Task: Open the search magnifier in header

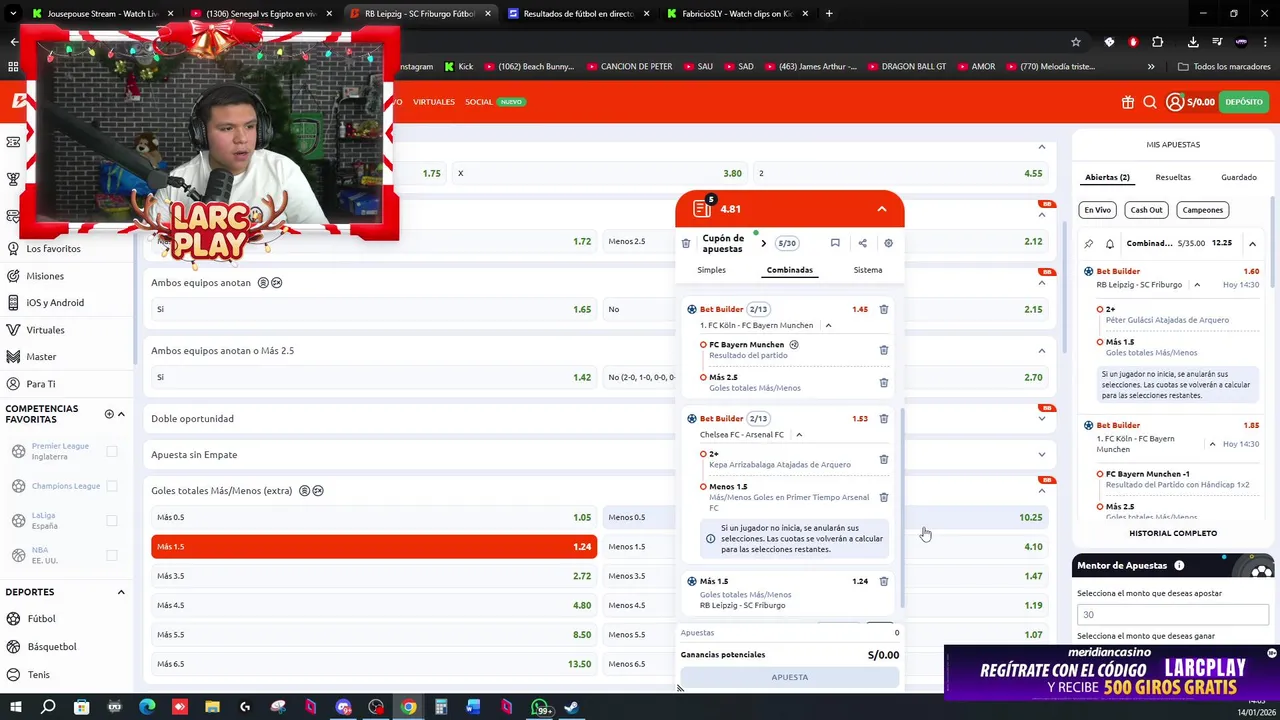Action: (1150, 102)
